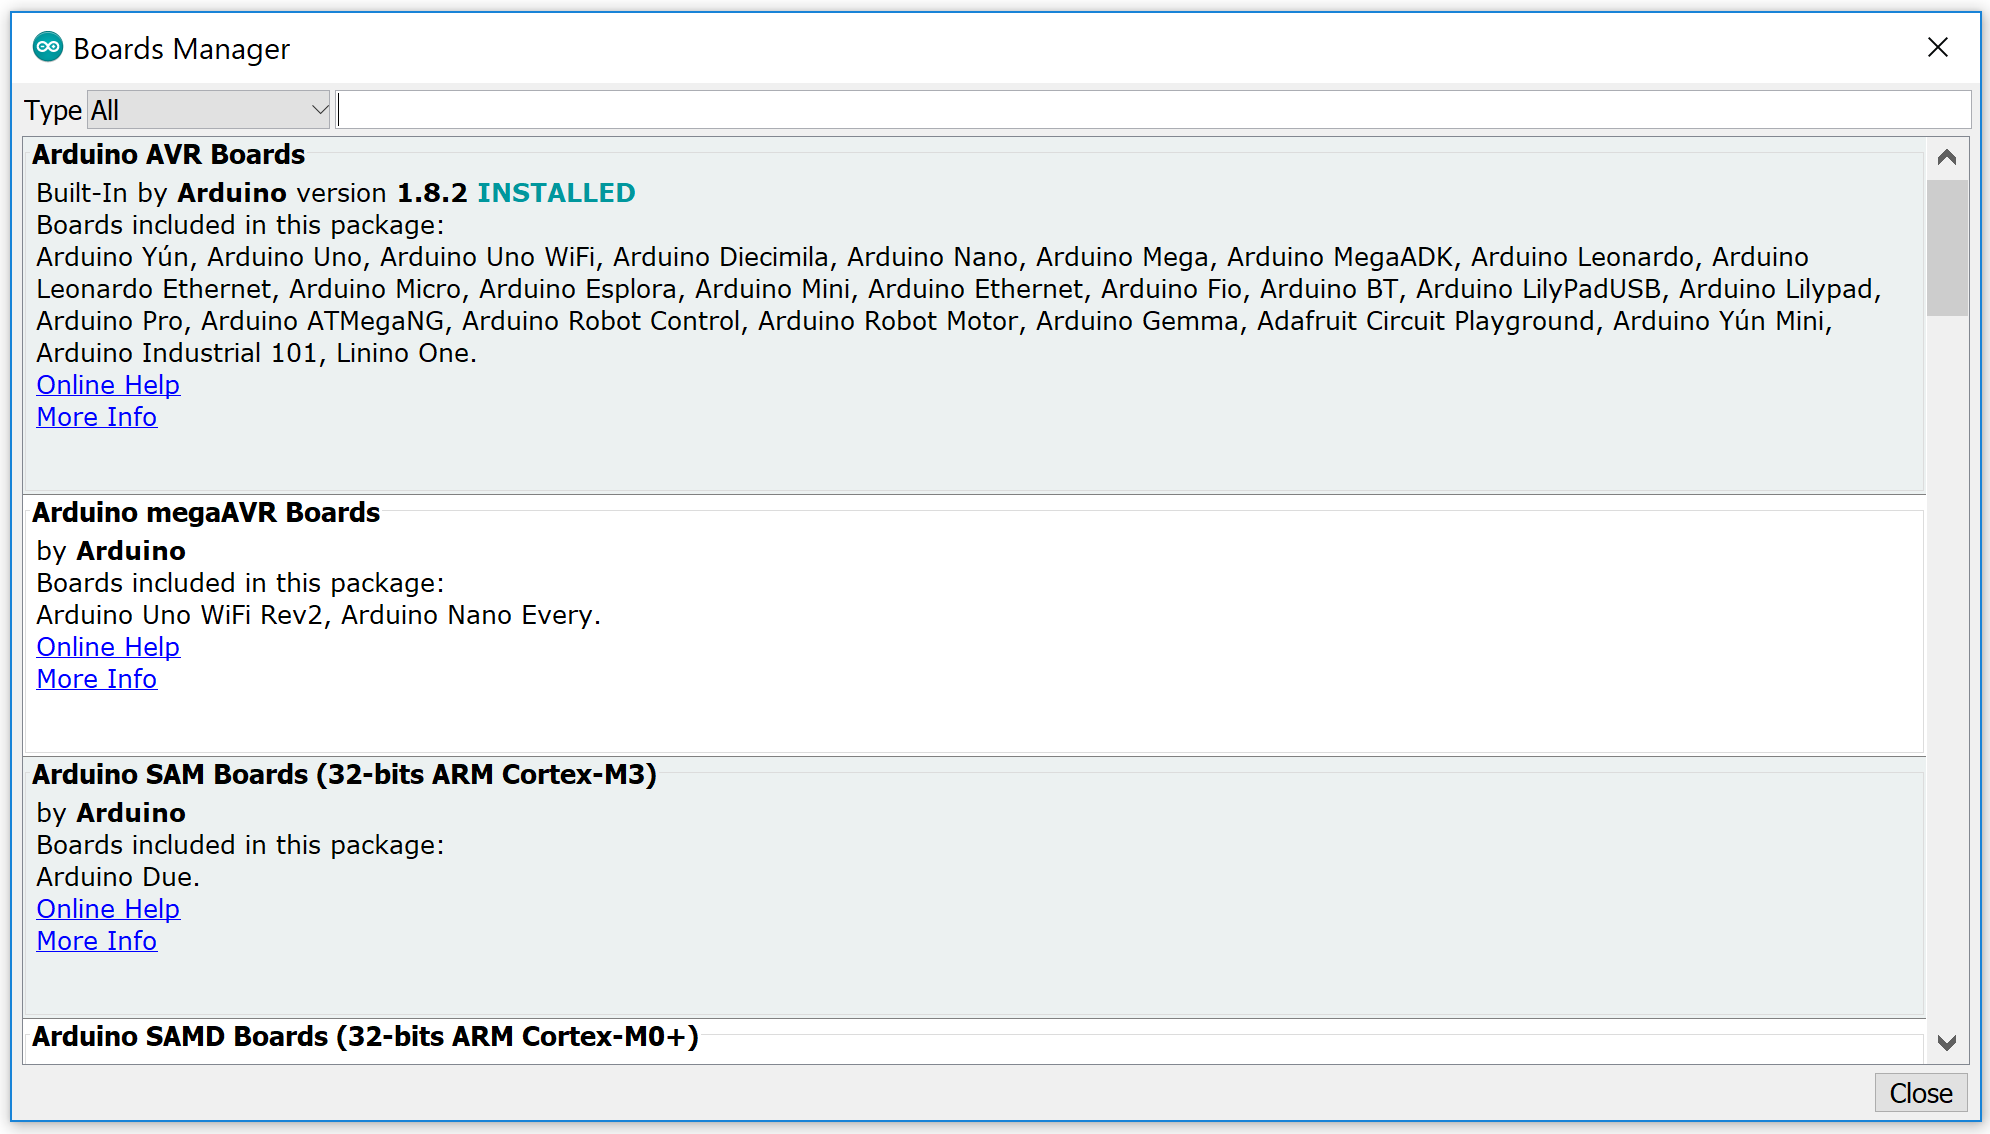Select the Arduino SAM Boards package entry

(974, 888)
